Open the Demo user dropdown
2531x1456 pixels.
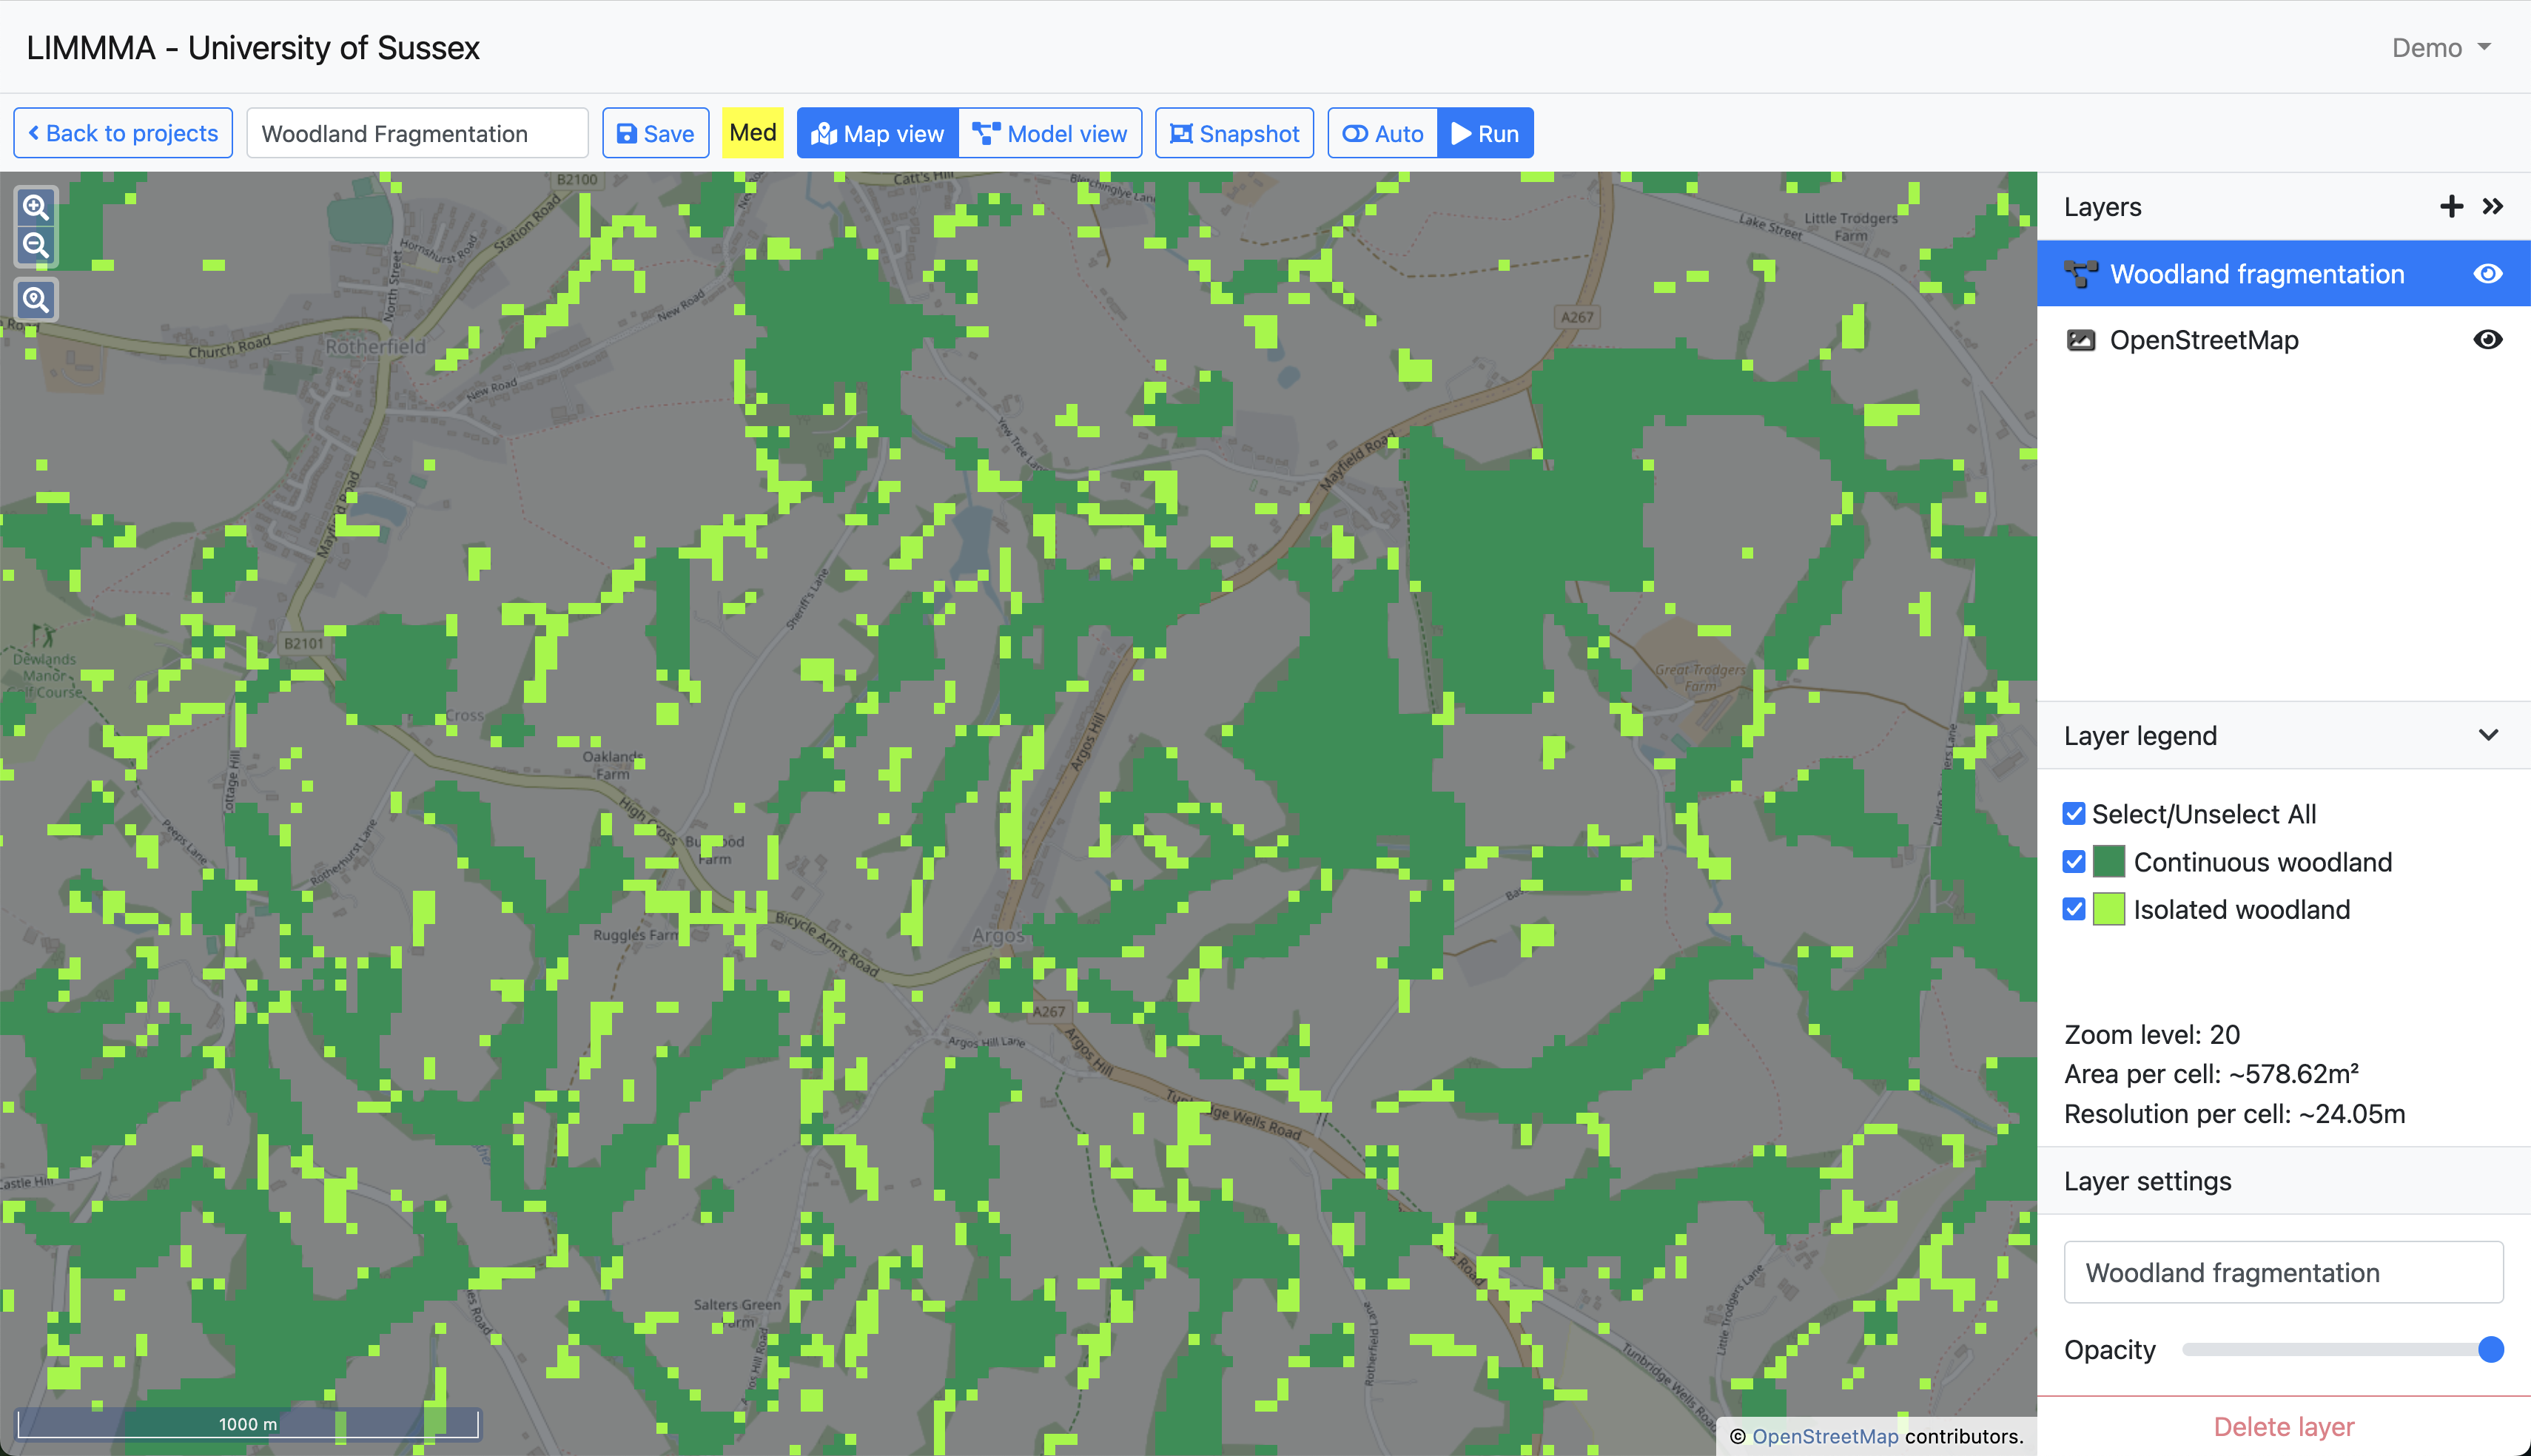coord(2440,48)
